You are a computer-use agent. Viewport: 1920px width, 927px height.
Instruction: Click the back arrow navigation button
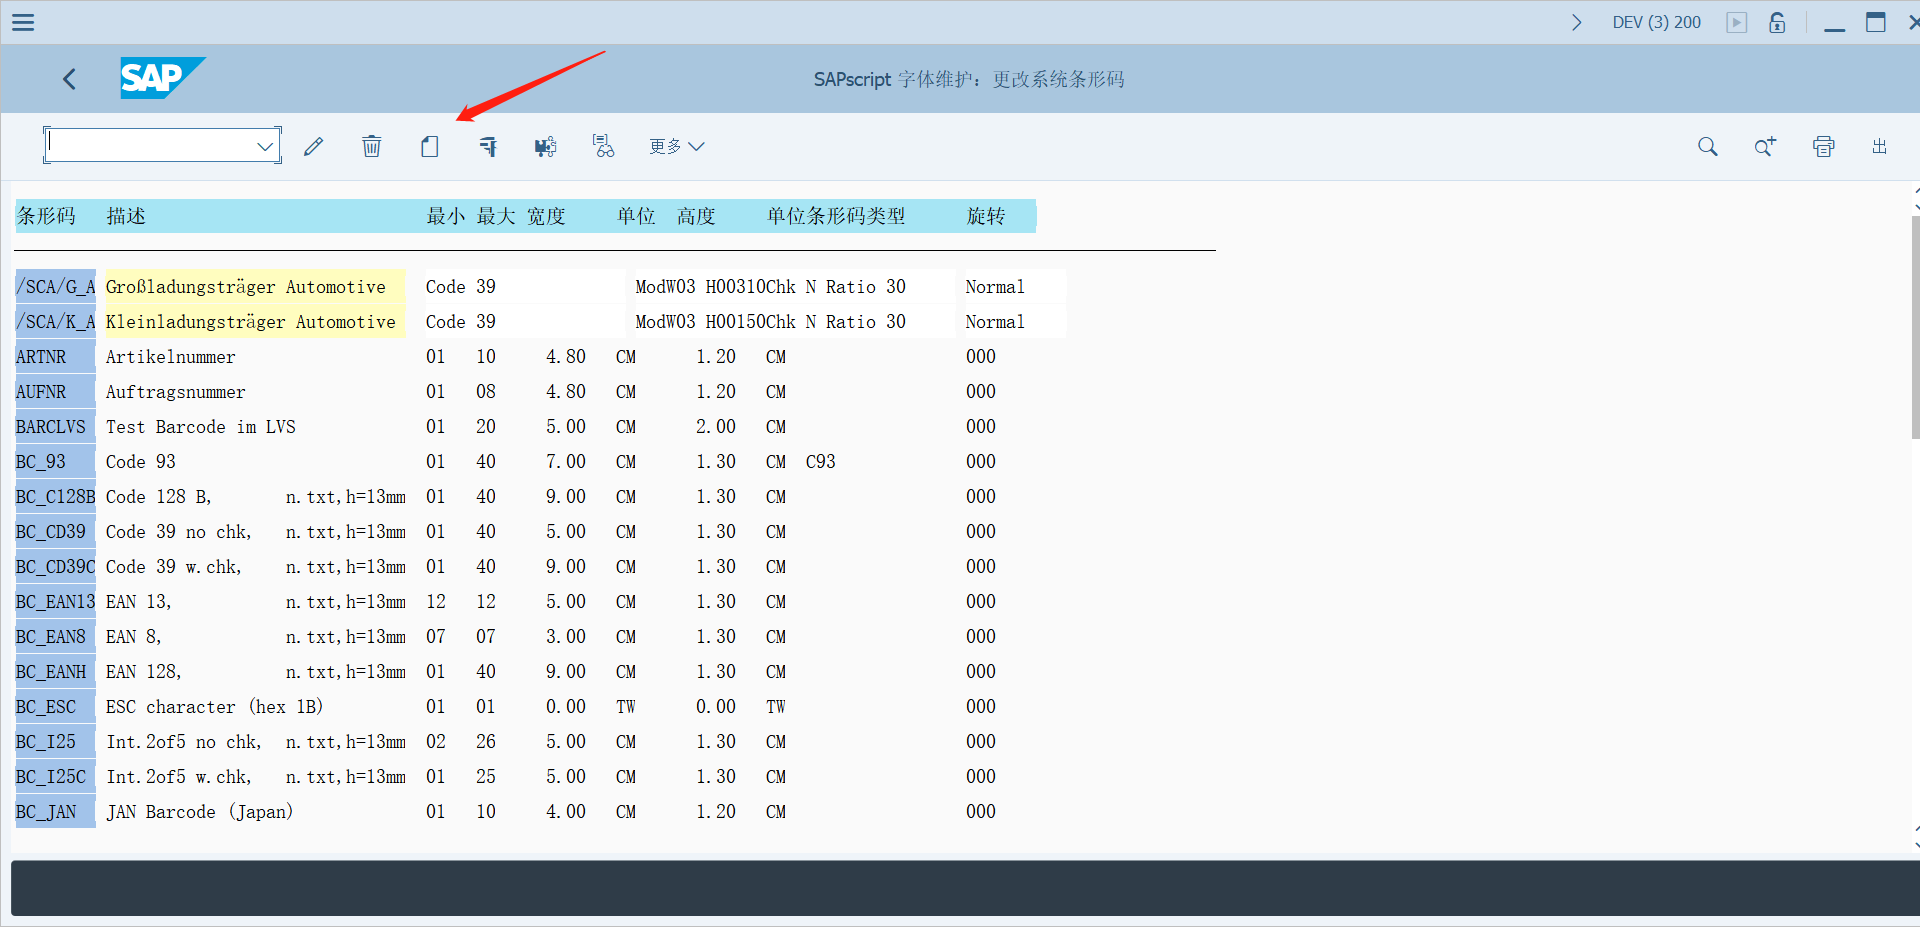(69, 78)
